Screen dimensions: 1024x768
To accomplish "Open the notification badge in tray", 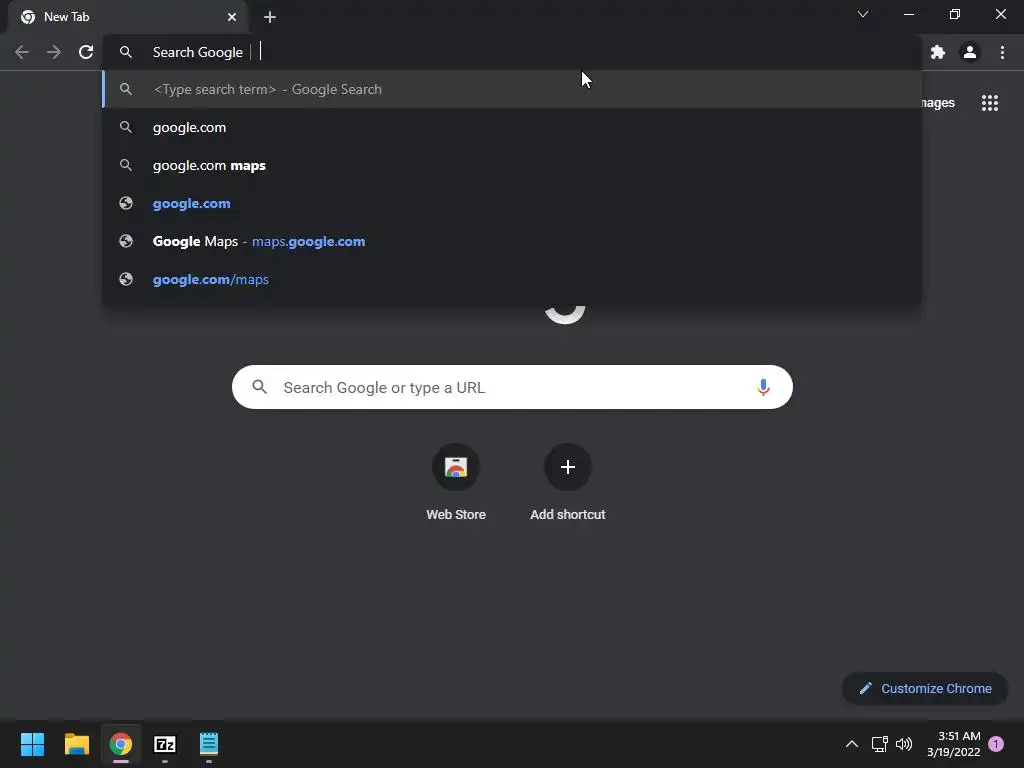I will point(996,744).
